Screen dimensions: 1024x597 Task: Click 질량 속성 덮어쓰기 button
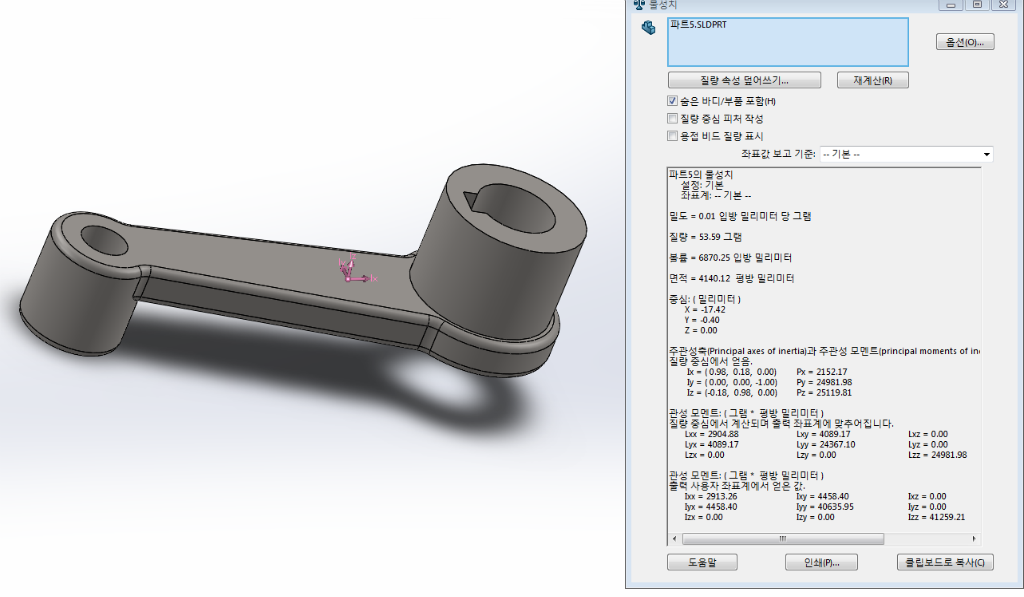744,79
